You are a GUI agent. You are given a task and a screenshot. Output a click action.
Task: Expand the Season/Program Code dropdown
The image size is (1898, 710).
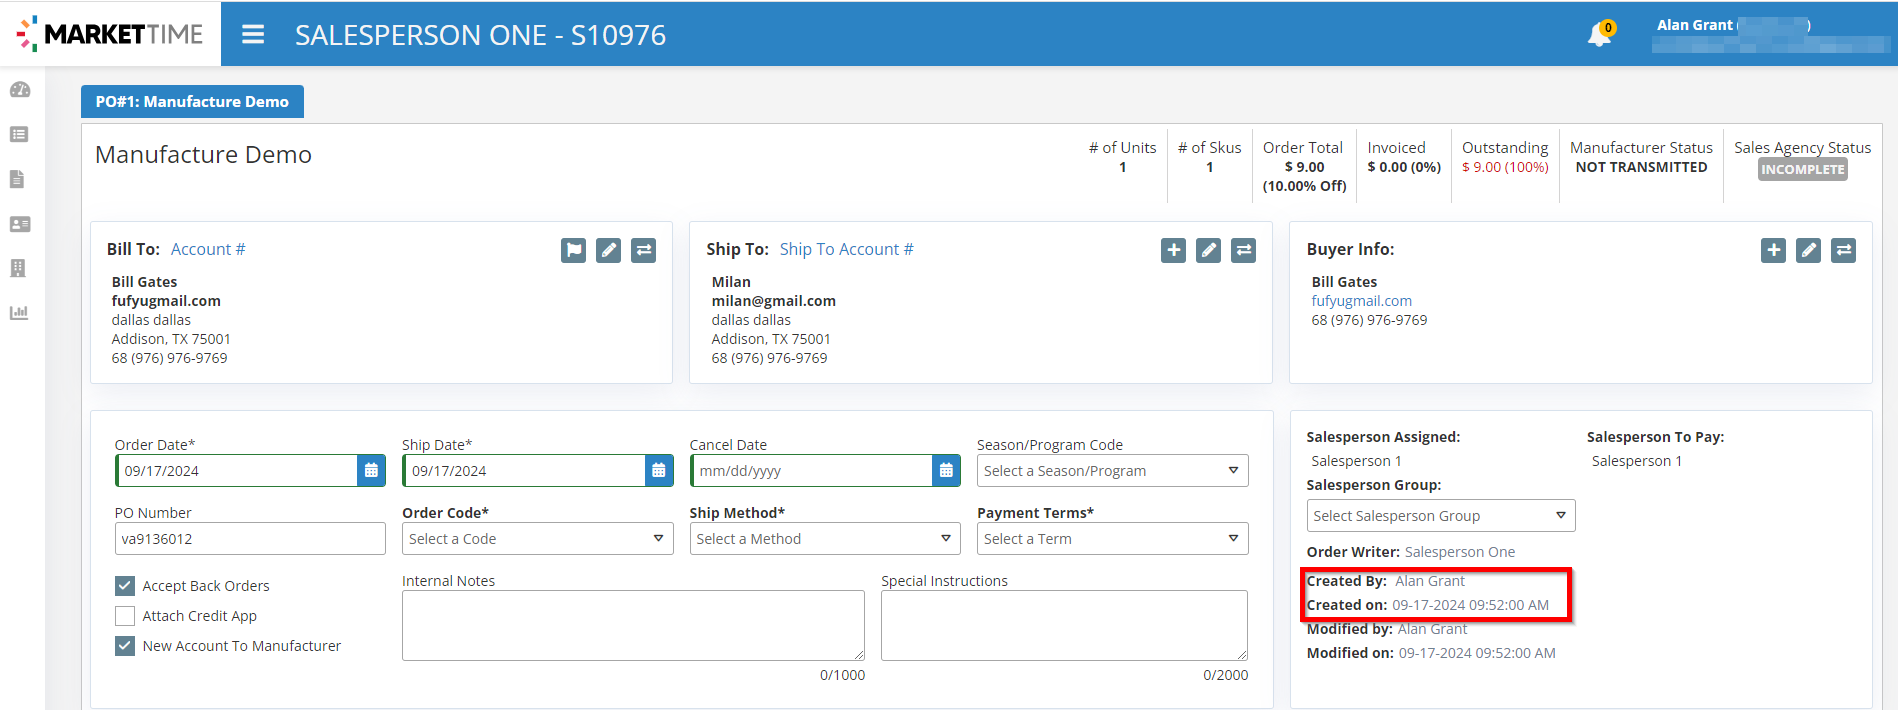[1112, 471]
